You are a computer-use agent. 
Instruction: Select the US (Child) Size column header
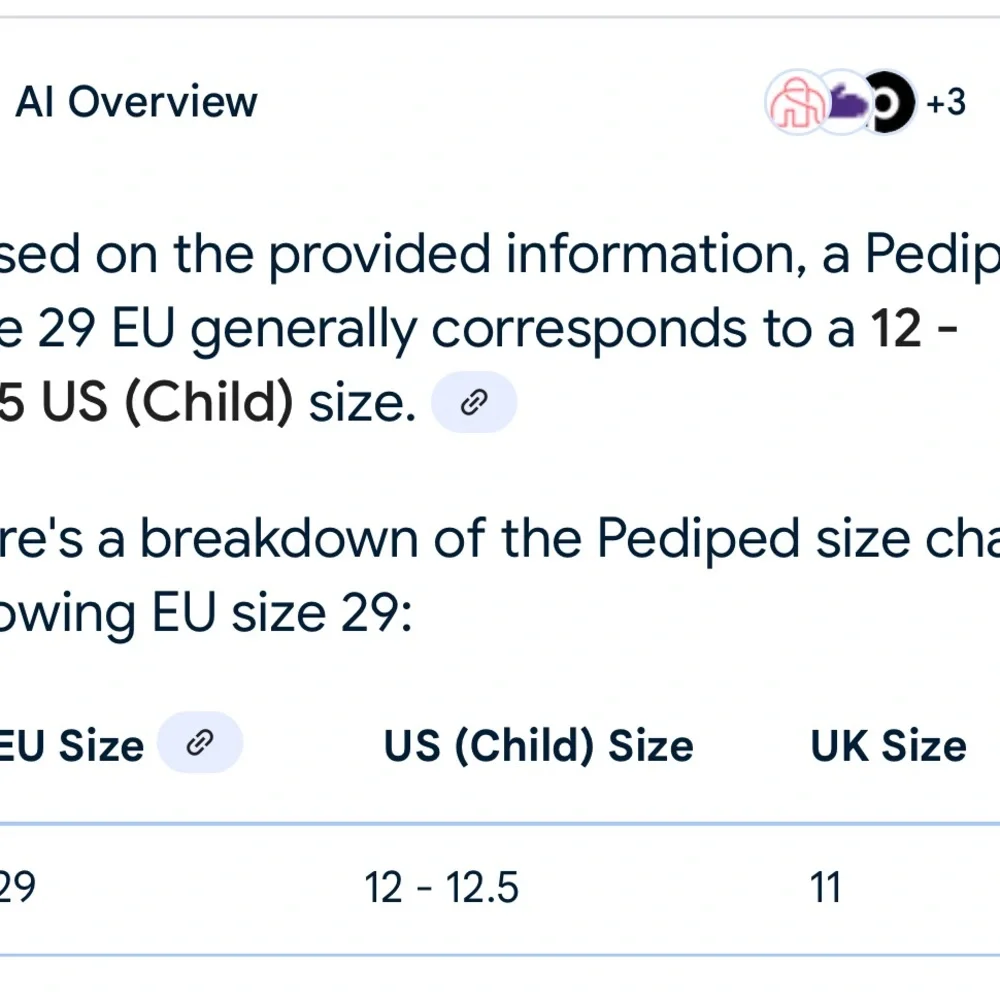click(x=538, y=746)
